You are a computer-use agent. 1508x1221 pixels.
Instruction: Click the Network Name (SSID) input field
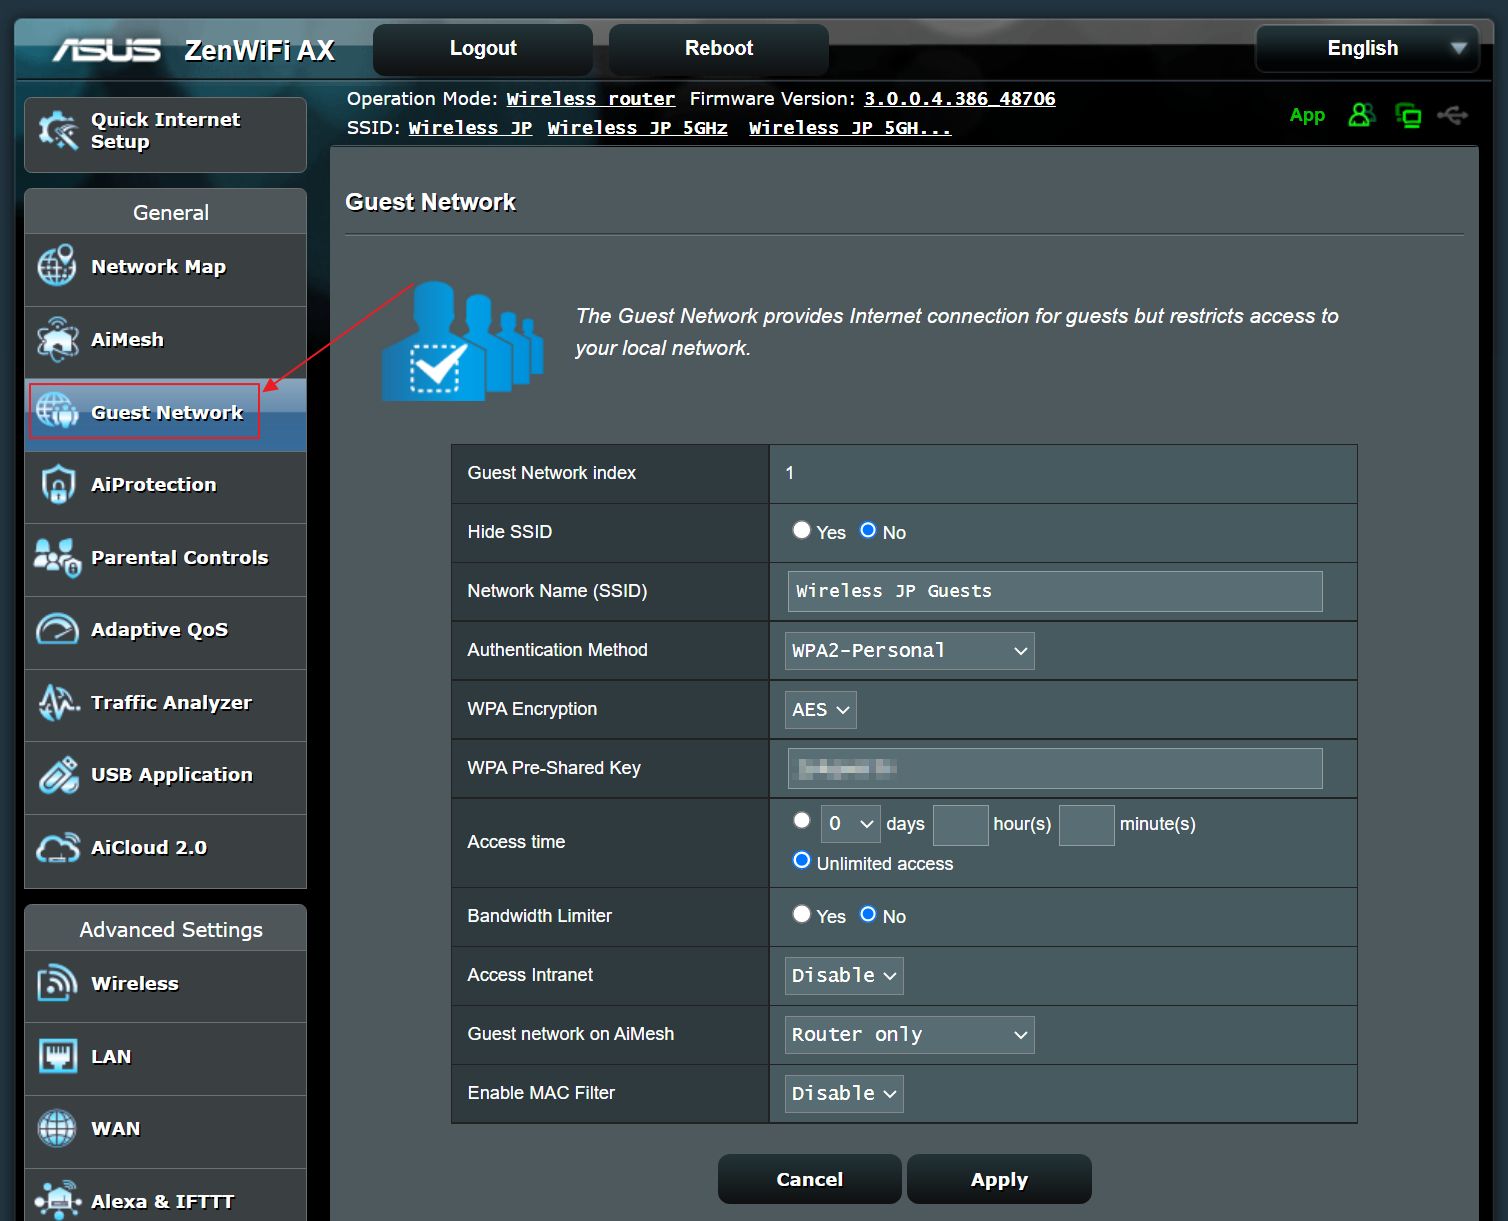pyautogui.click(x=1055, y=591)
